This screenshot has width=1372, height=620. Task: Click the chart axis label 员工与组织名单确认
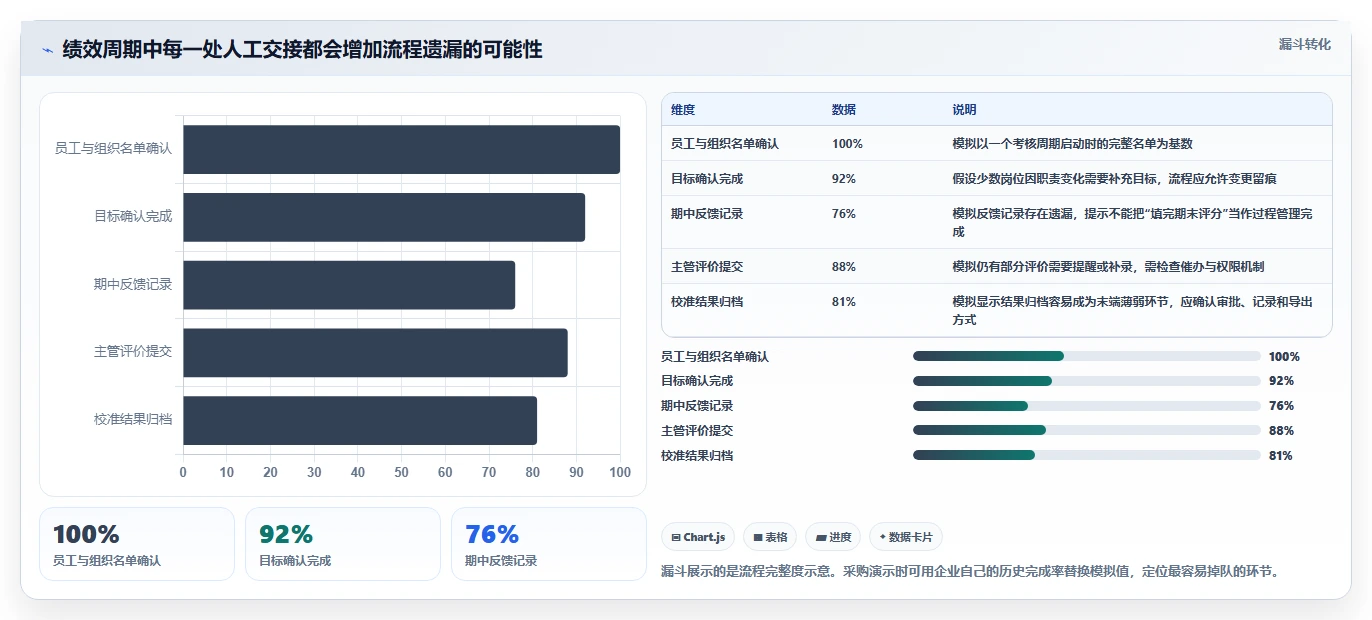click(114, 148)
